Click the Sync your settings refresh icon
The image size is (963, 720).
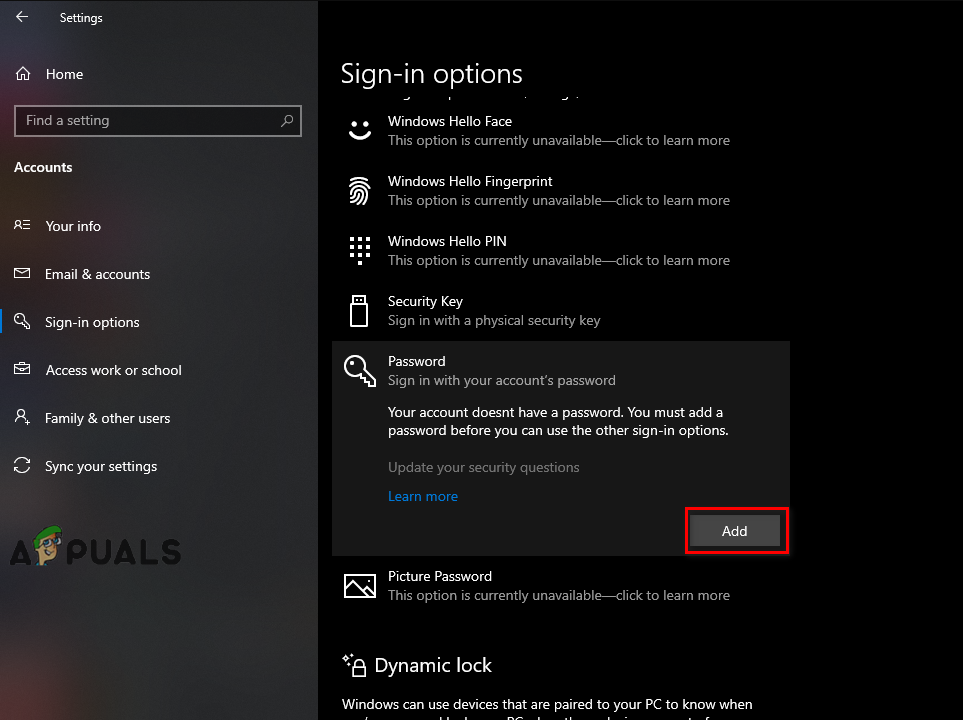22,466
